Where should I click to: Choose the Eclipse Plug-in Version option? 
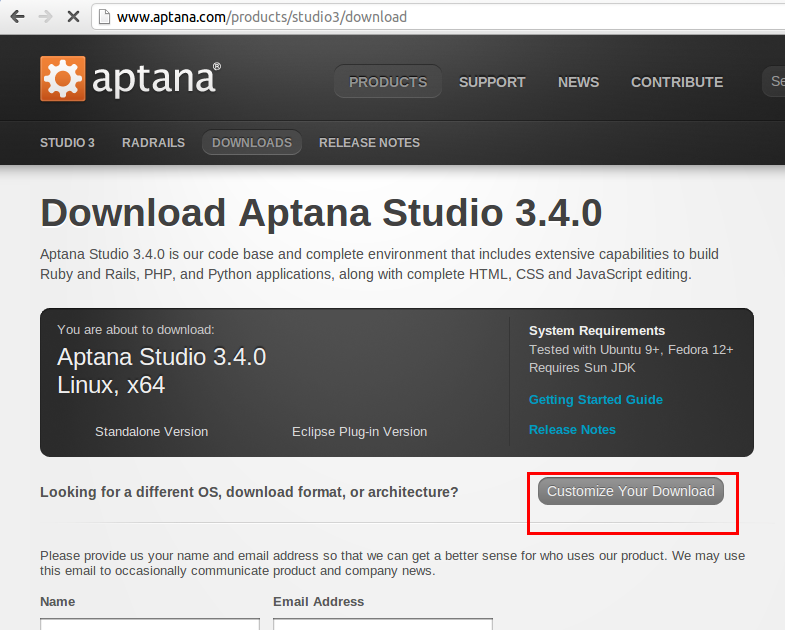(x=359, y=432)
